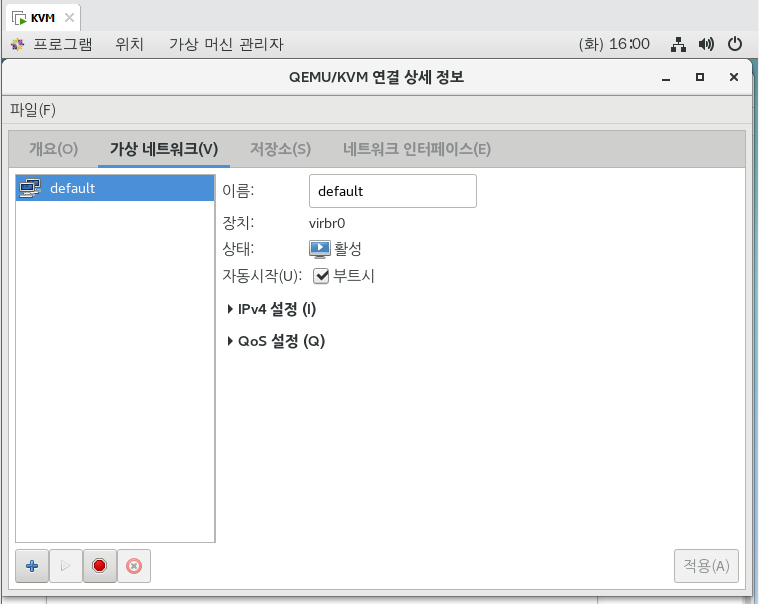The height and width of the screenshot is (604, 759).
Task: Click the virbr0 device value
Action: point(327,223)
